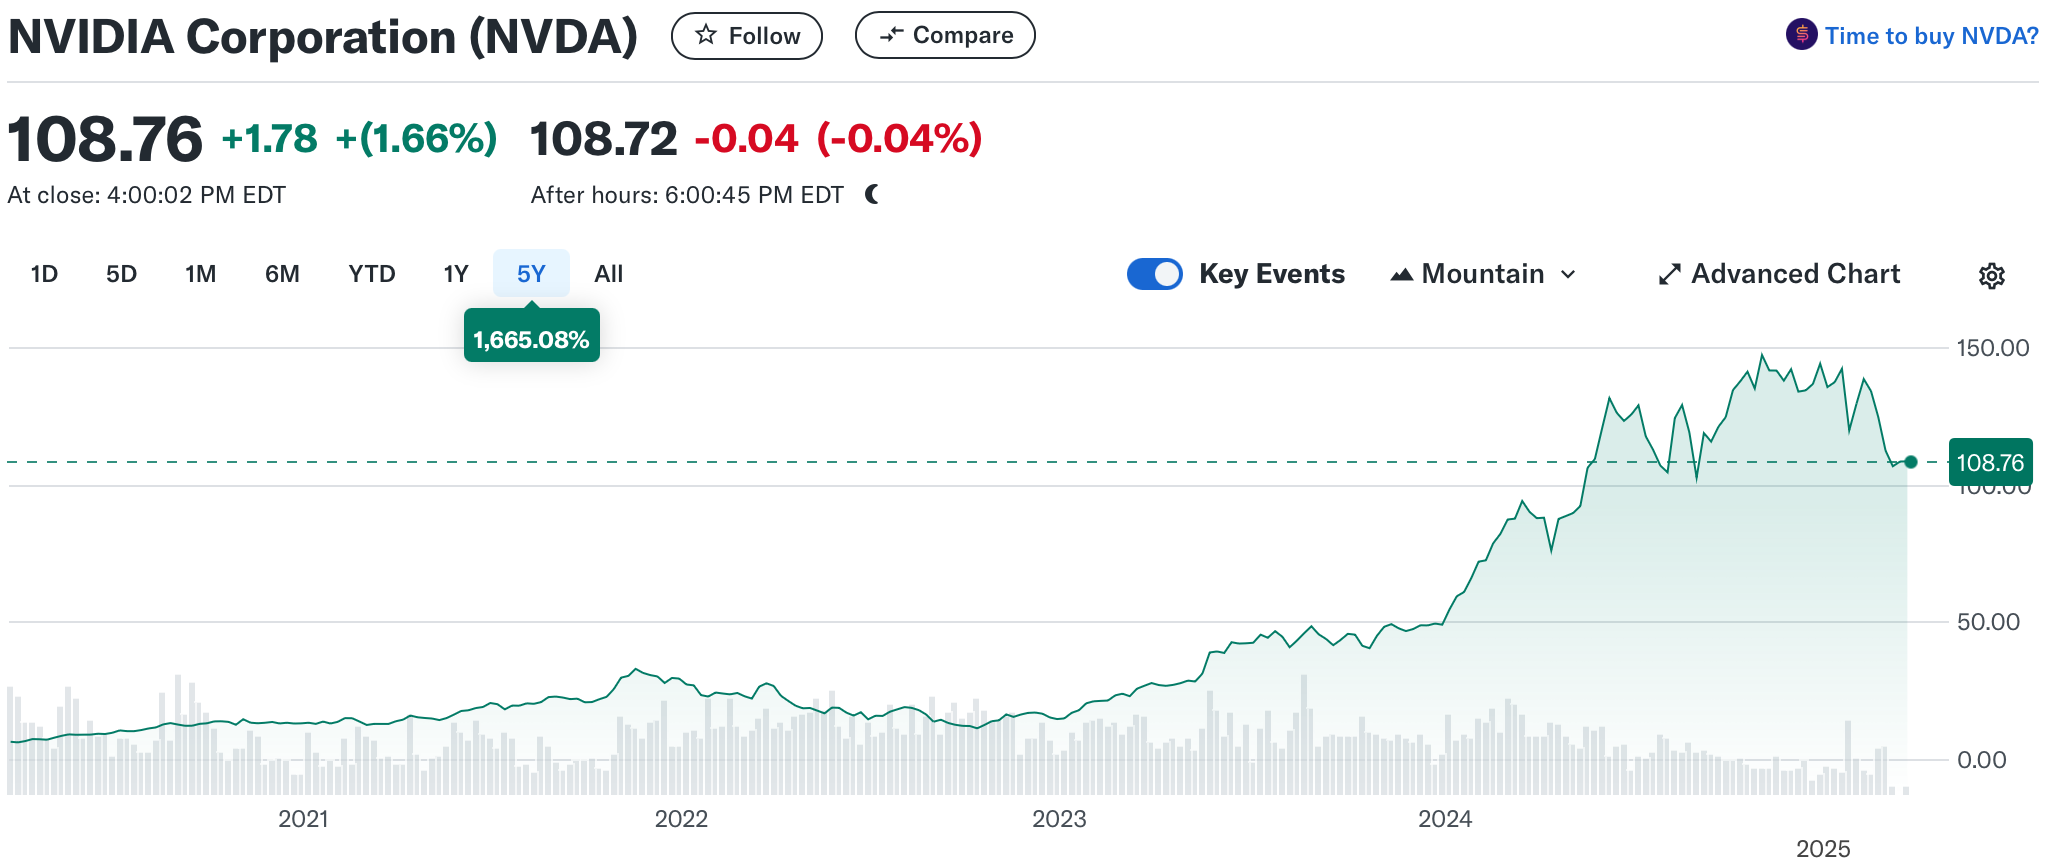Click the after-hours price 108.72
Screen dimensions: 2054x860
pos(603,138)
